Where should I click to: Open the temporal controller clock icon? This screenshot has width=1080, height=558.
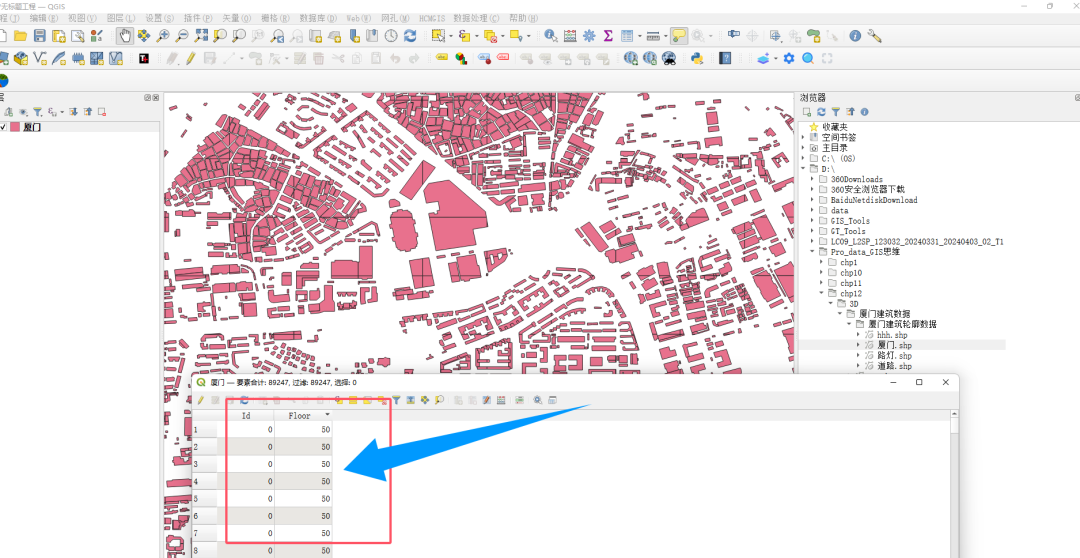point(391,36)
